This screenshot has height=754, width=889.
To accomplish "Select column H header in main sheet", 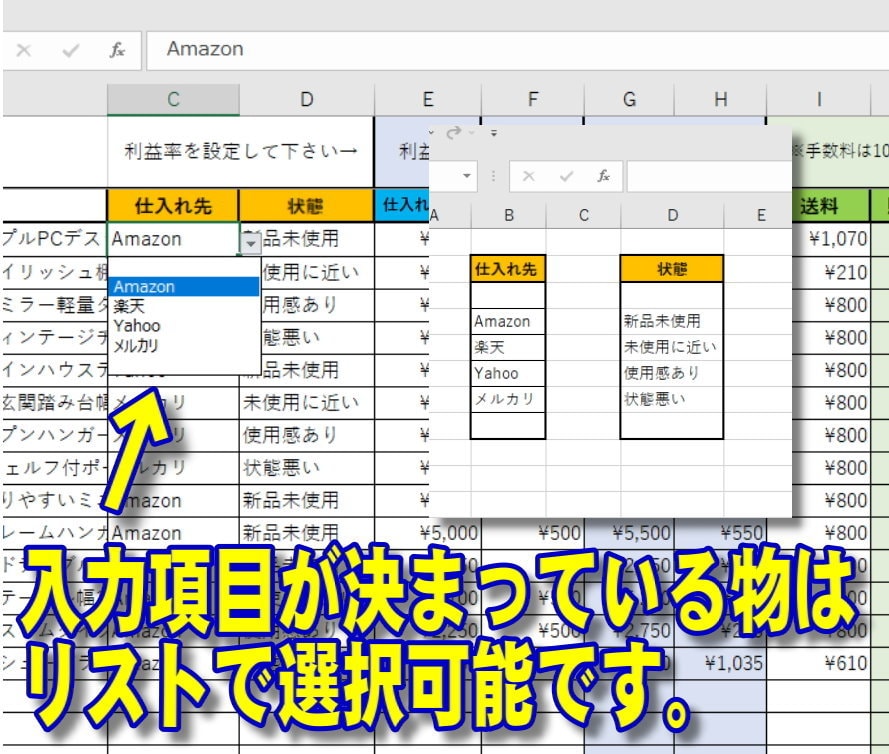I will click(x=721, y=99).
